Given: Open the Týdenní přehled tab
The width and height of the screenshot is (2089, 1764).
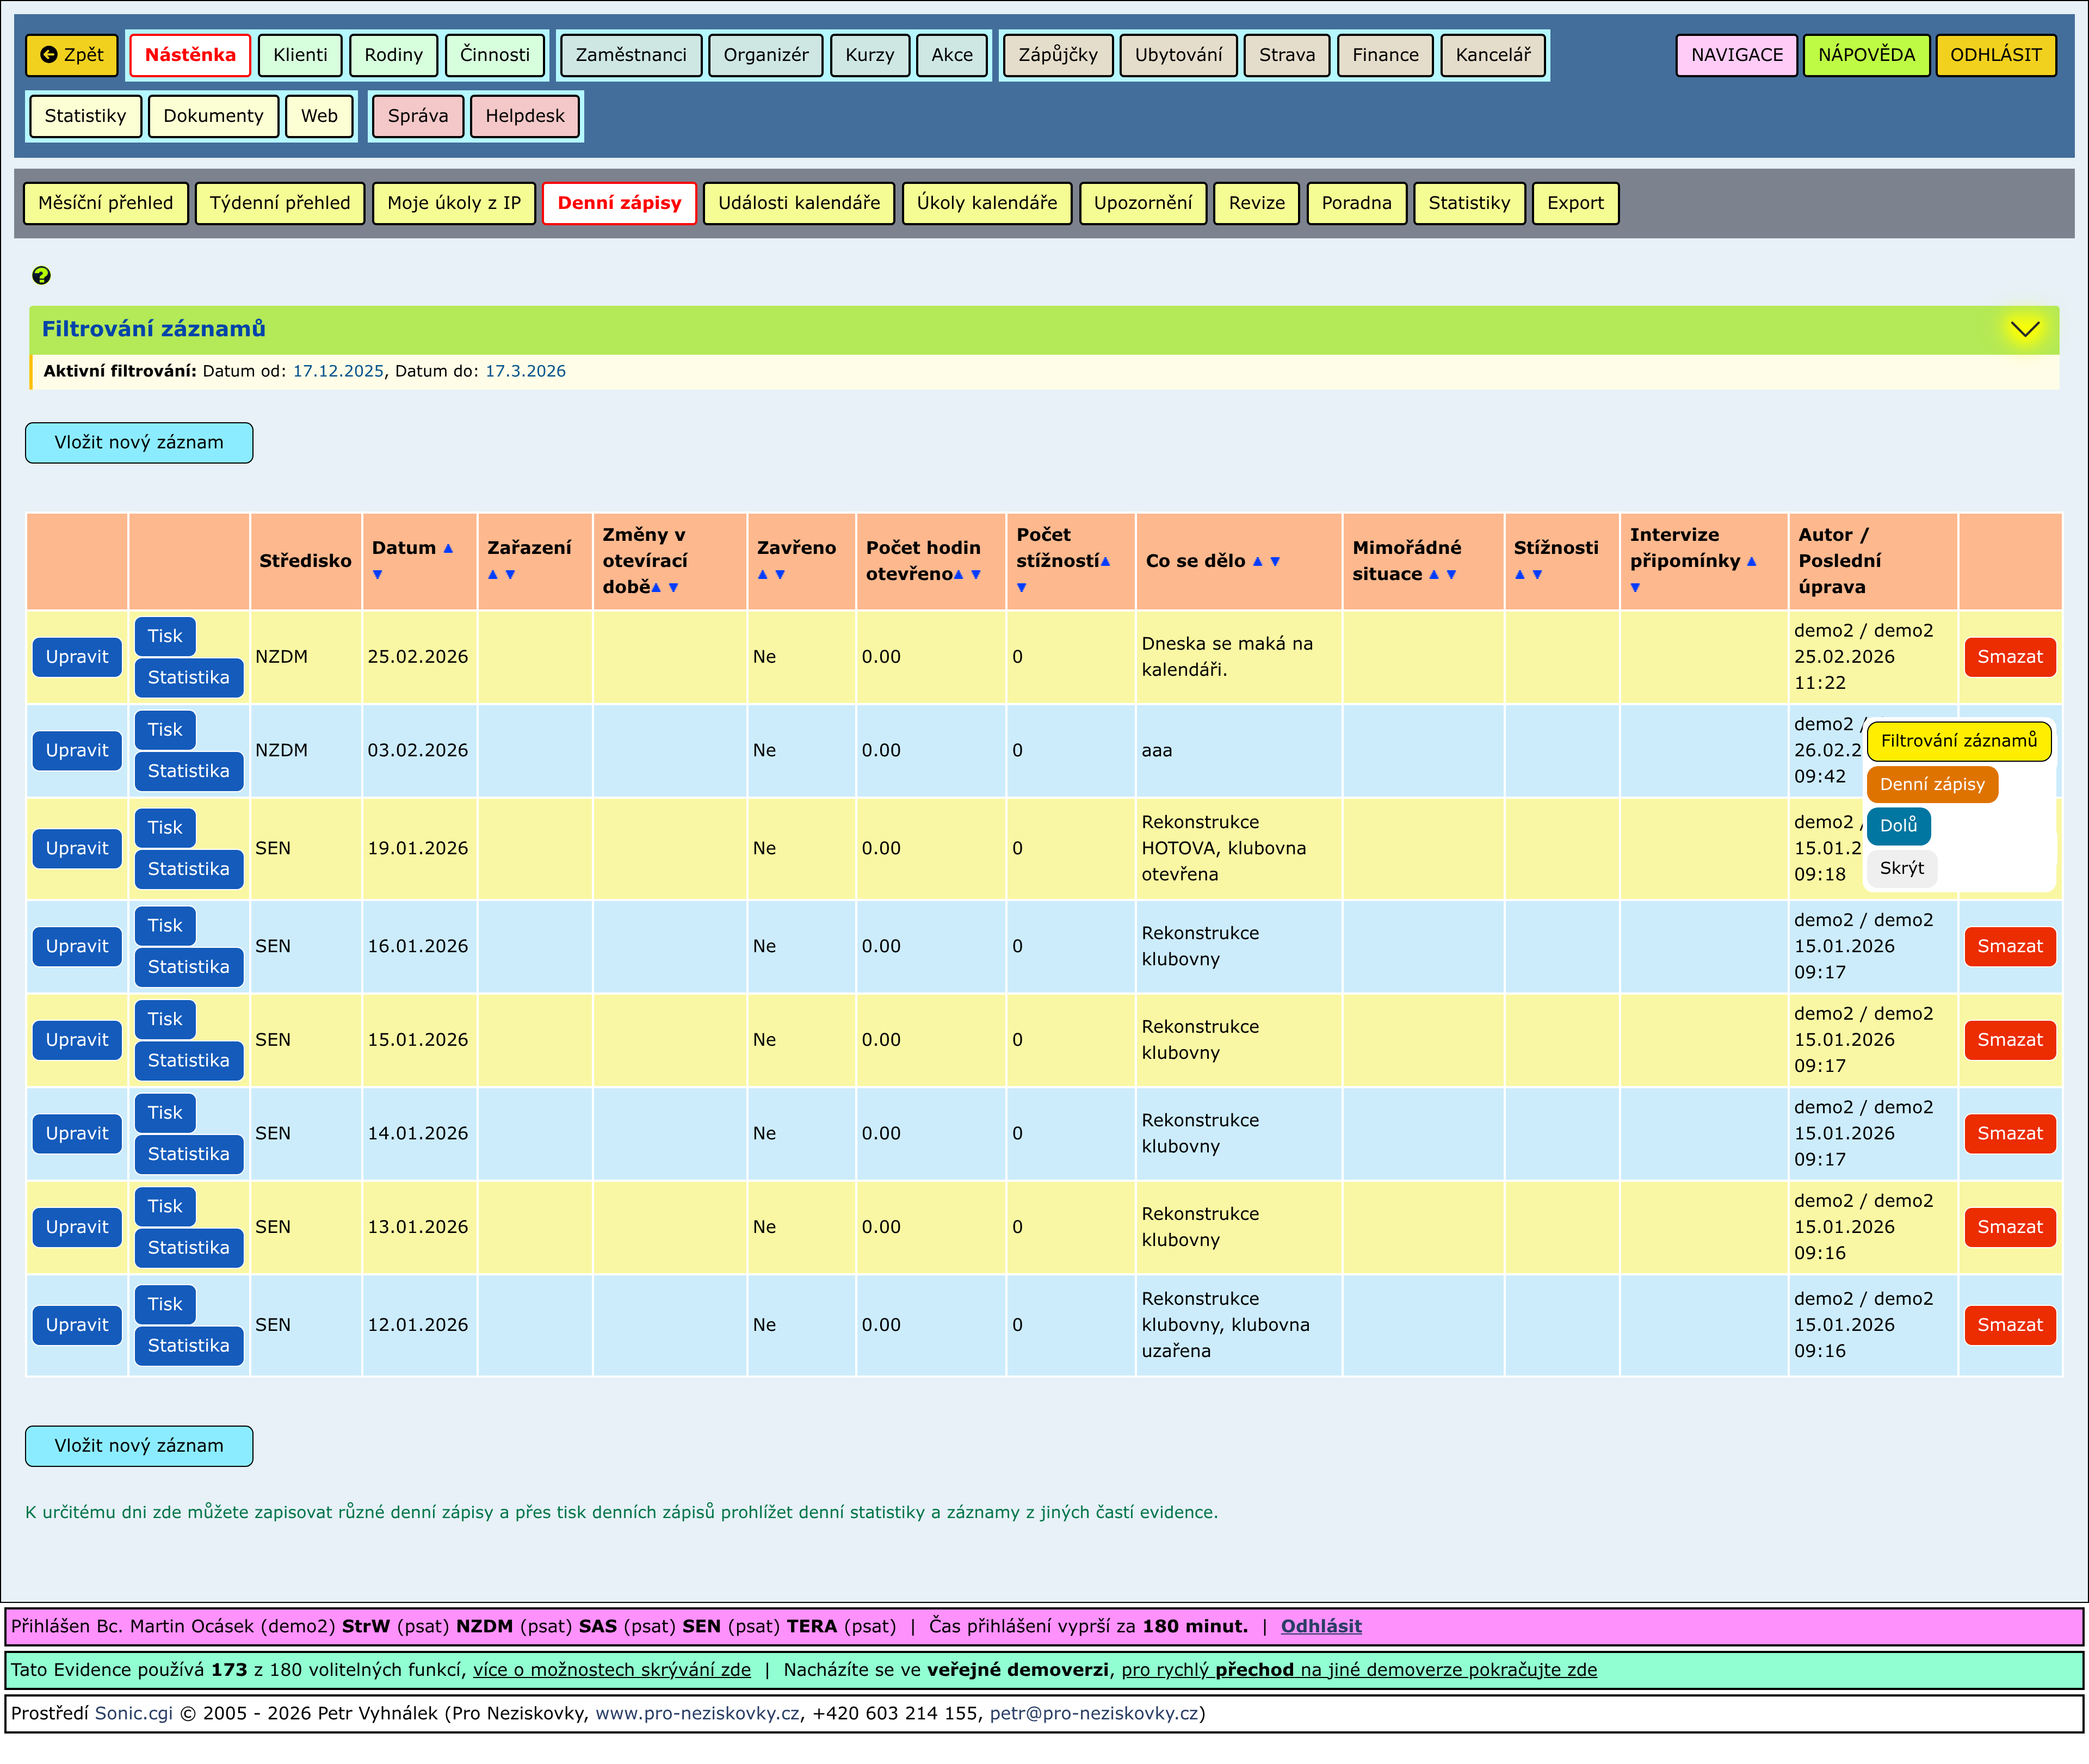Looking at the screenshot, I should click(x=280, y=203).
